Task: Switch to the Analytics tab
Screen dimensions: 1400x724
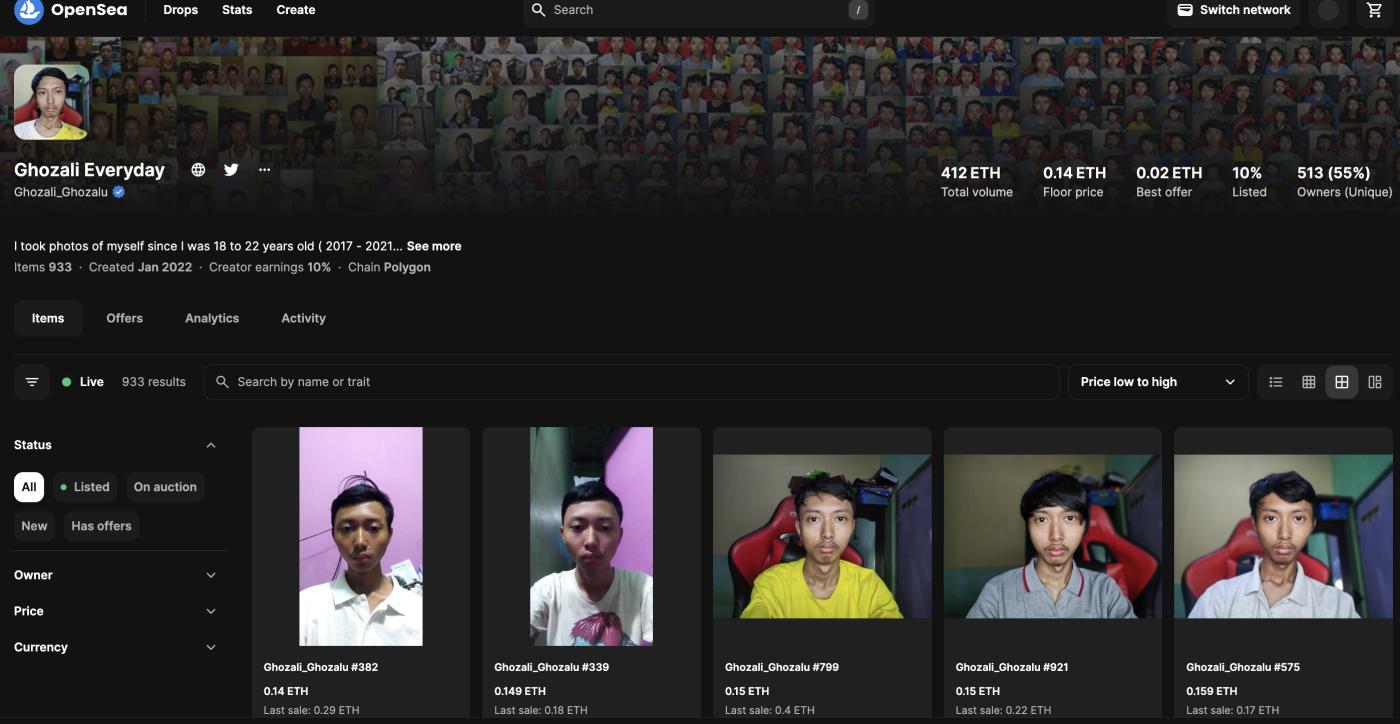Action: point(212,318)
